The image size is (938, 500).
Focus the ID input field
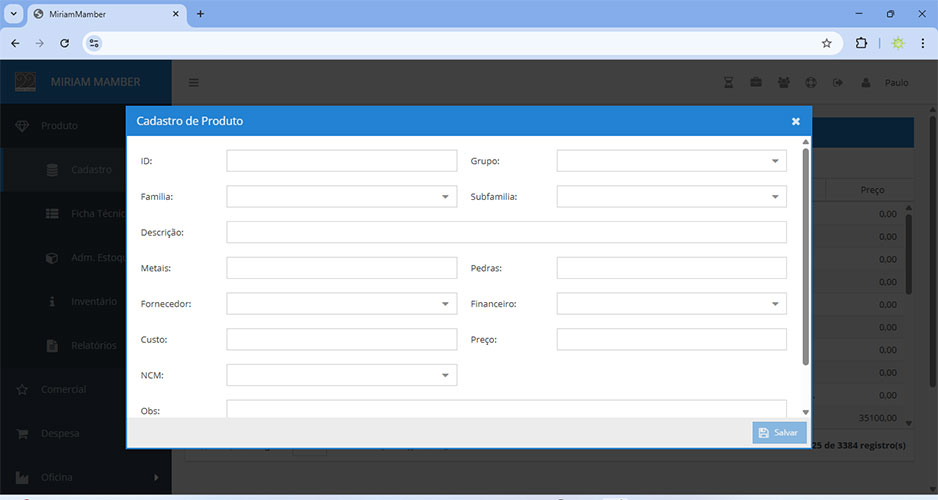[x=342, y=161]
